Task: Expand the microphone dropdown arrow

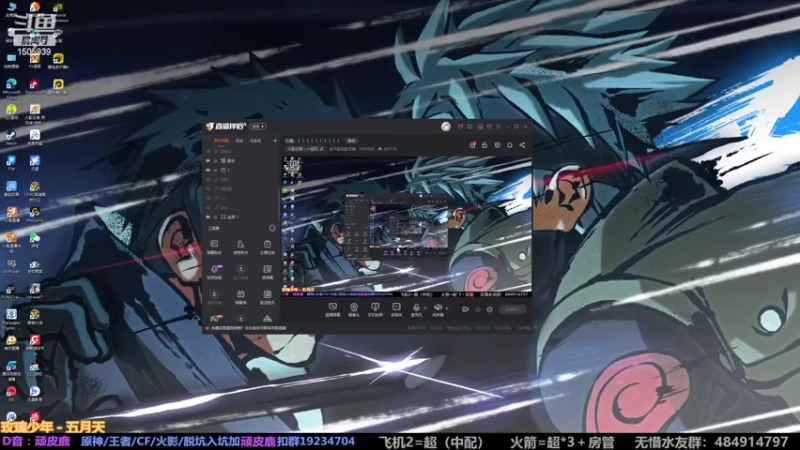Action: 425,308
